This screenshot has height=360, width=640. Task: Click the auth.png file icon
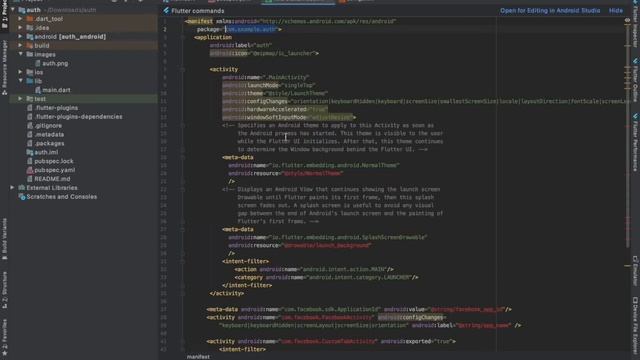tap(38, 63)
